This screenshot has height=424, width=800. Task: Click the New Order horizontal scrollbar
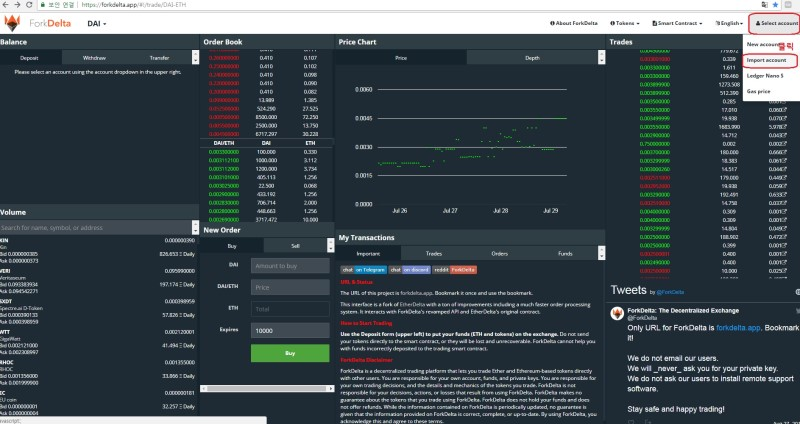pyautogui.click(x=267, y=389)
